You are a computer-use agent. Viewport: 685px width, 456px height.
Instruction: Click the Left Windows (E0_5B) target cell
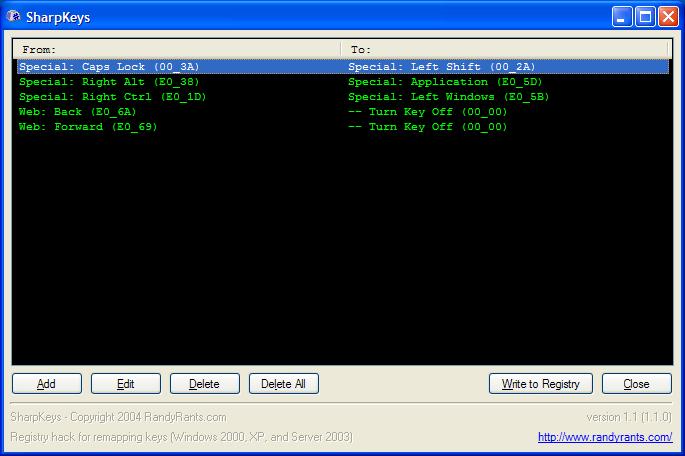(x=448, y=97)
